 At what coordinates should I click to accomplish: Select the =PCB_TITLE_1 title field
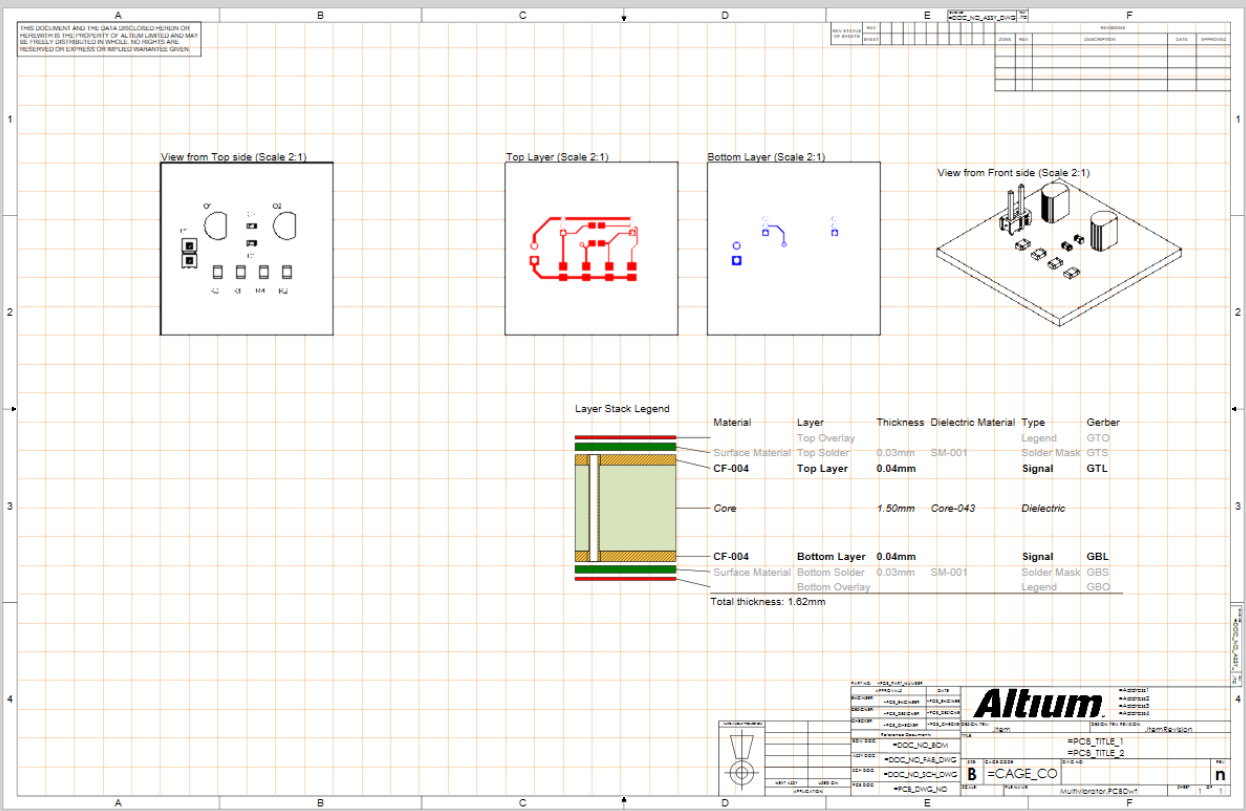click(1096, 740)
